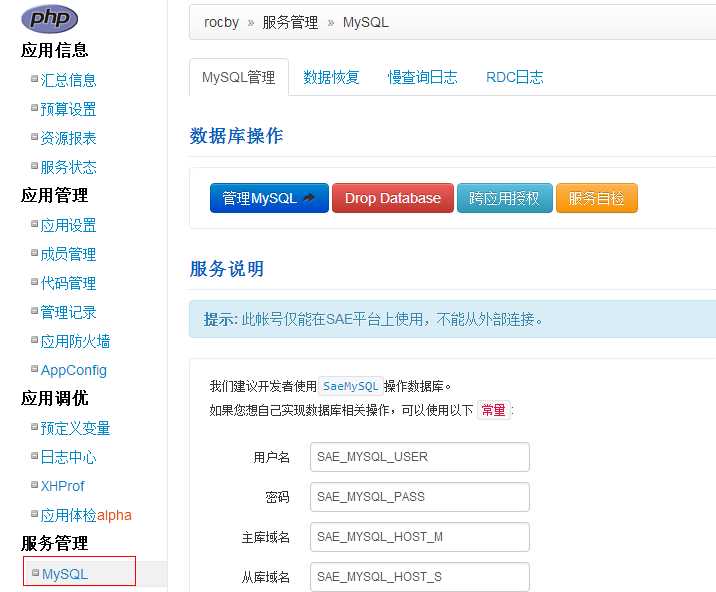Click 主库域名 field SAE_MYSQL_HOST_M
Screen dimensions: 716x592
point(420,537)
